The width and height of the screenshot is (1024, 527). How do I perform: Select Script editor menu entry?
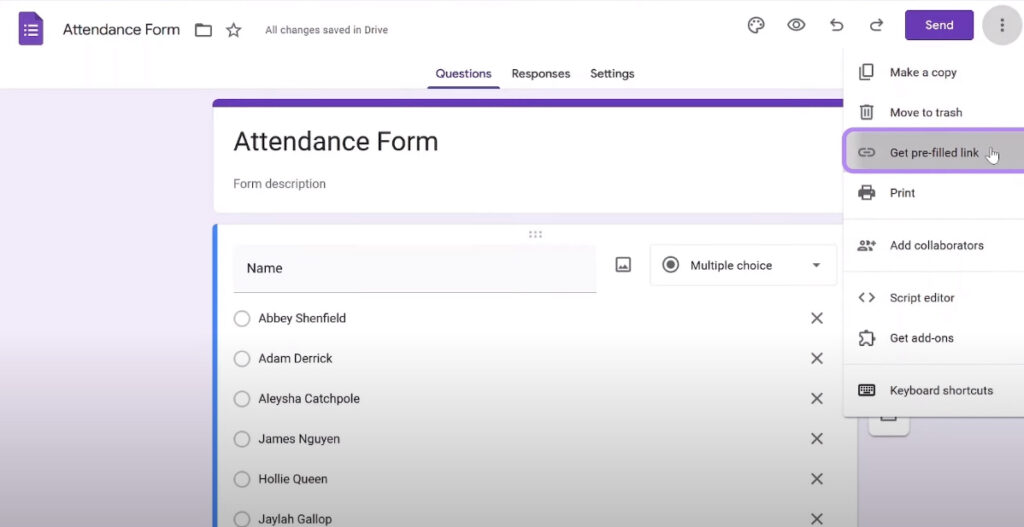click(934, 298)
